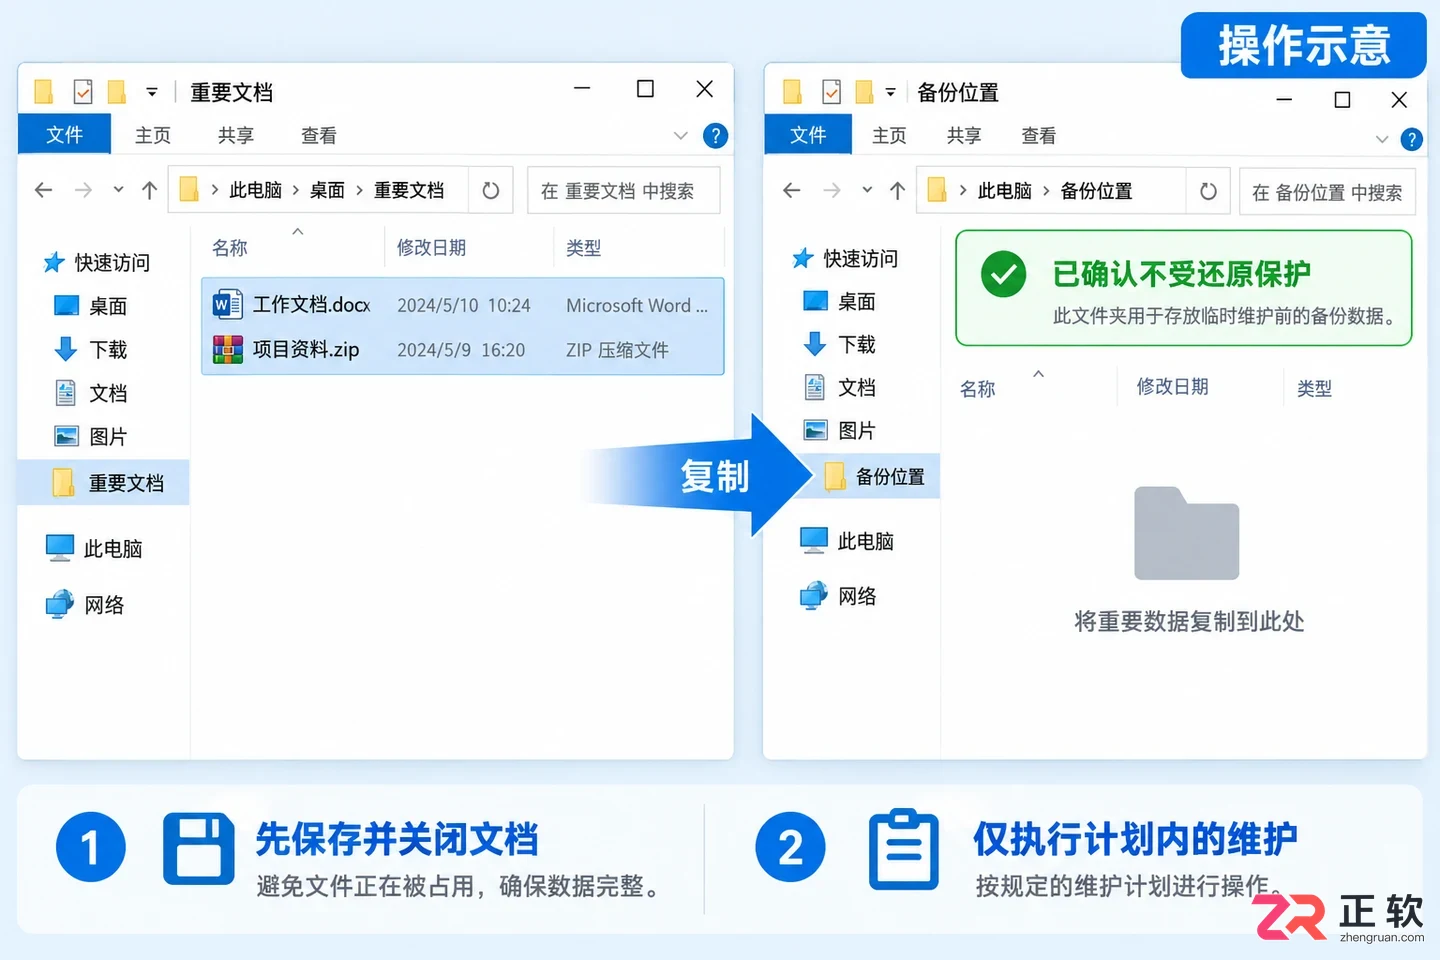Open the 文件 tab in 重要文档 window

(x=64, y=135)
